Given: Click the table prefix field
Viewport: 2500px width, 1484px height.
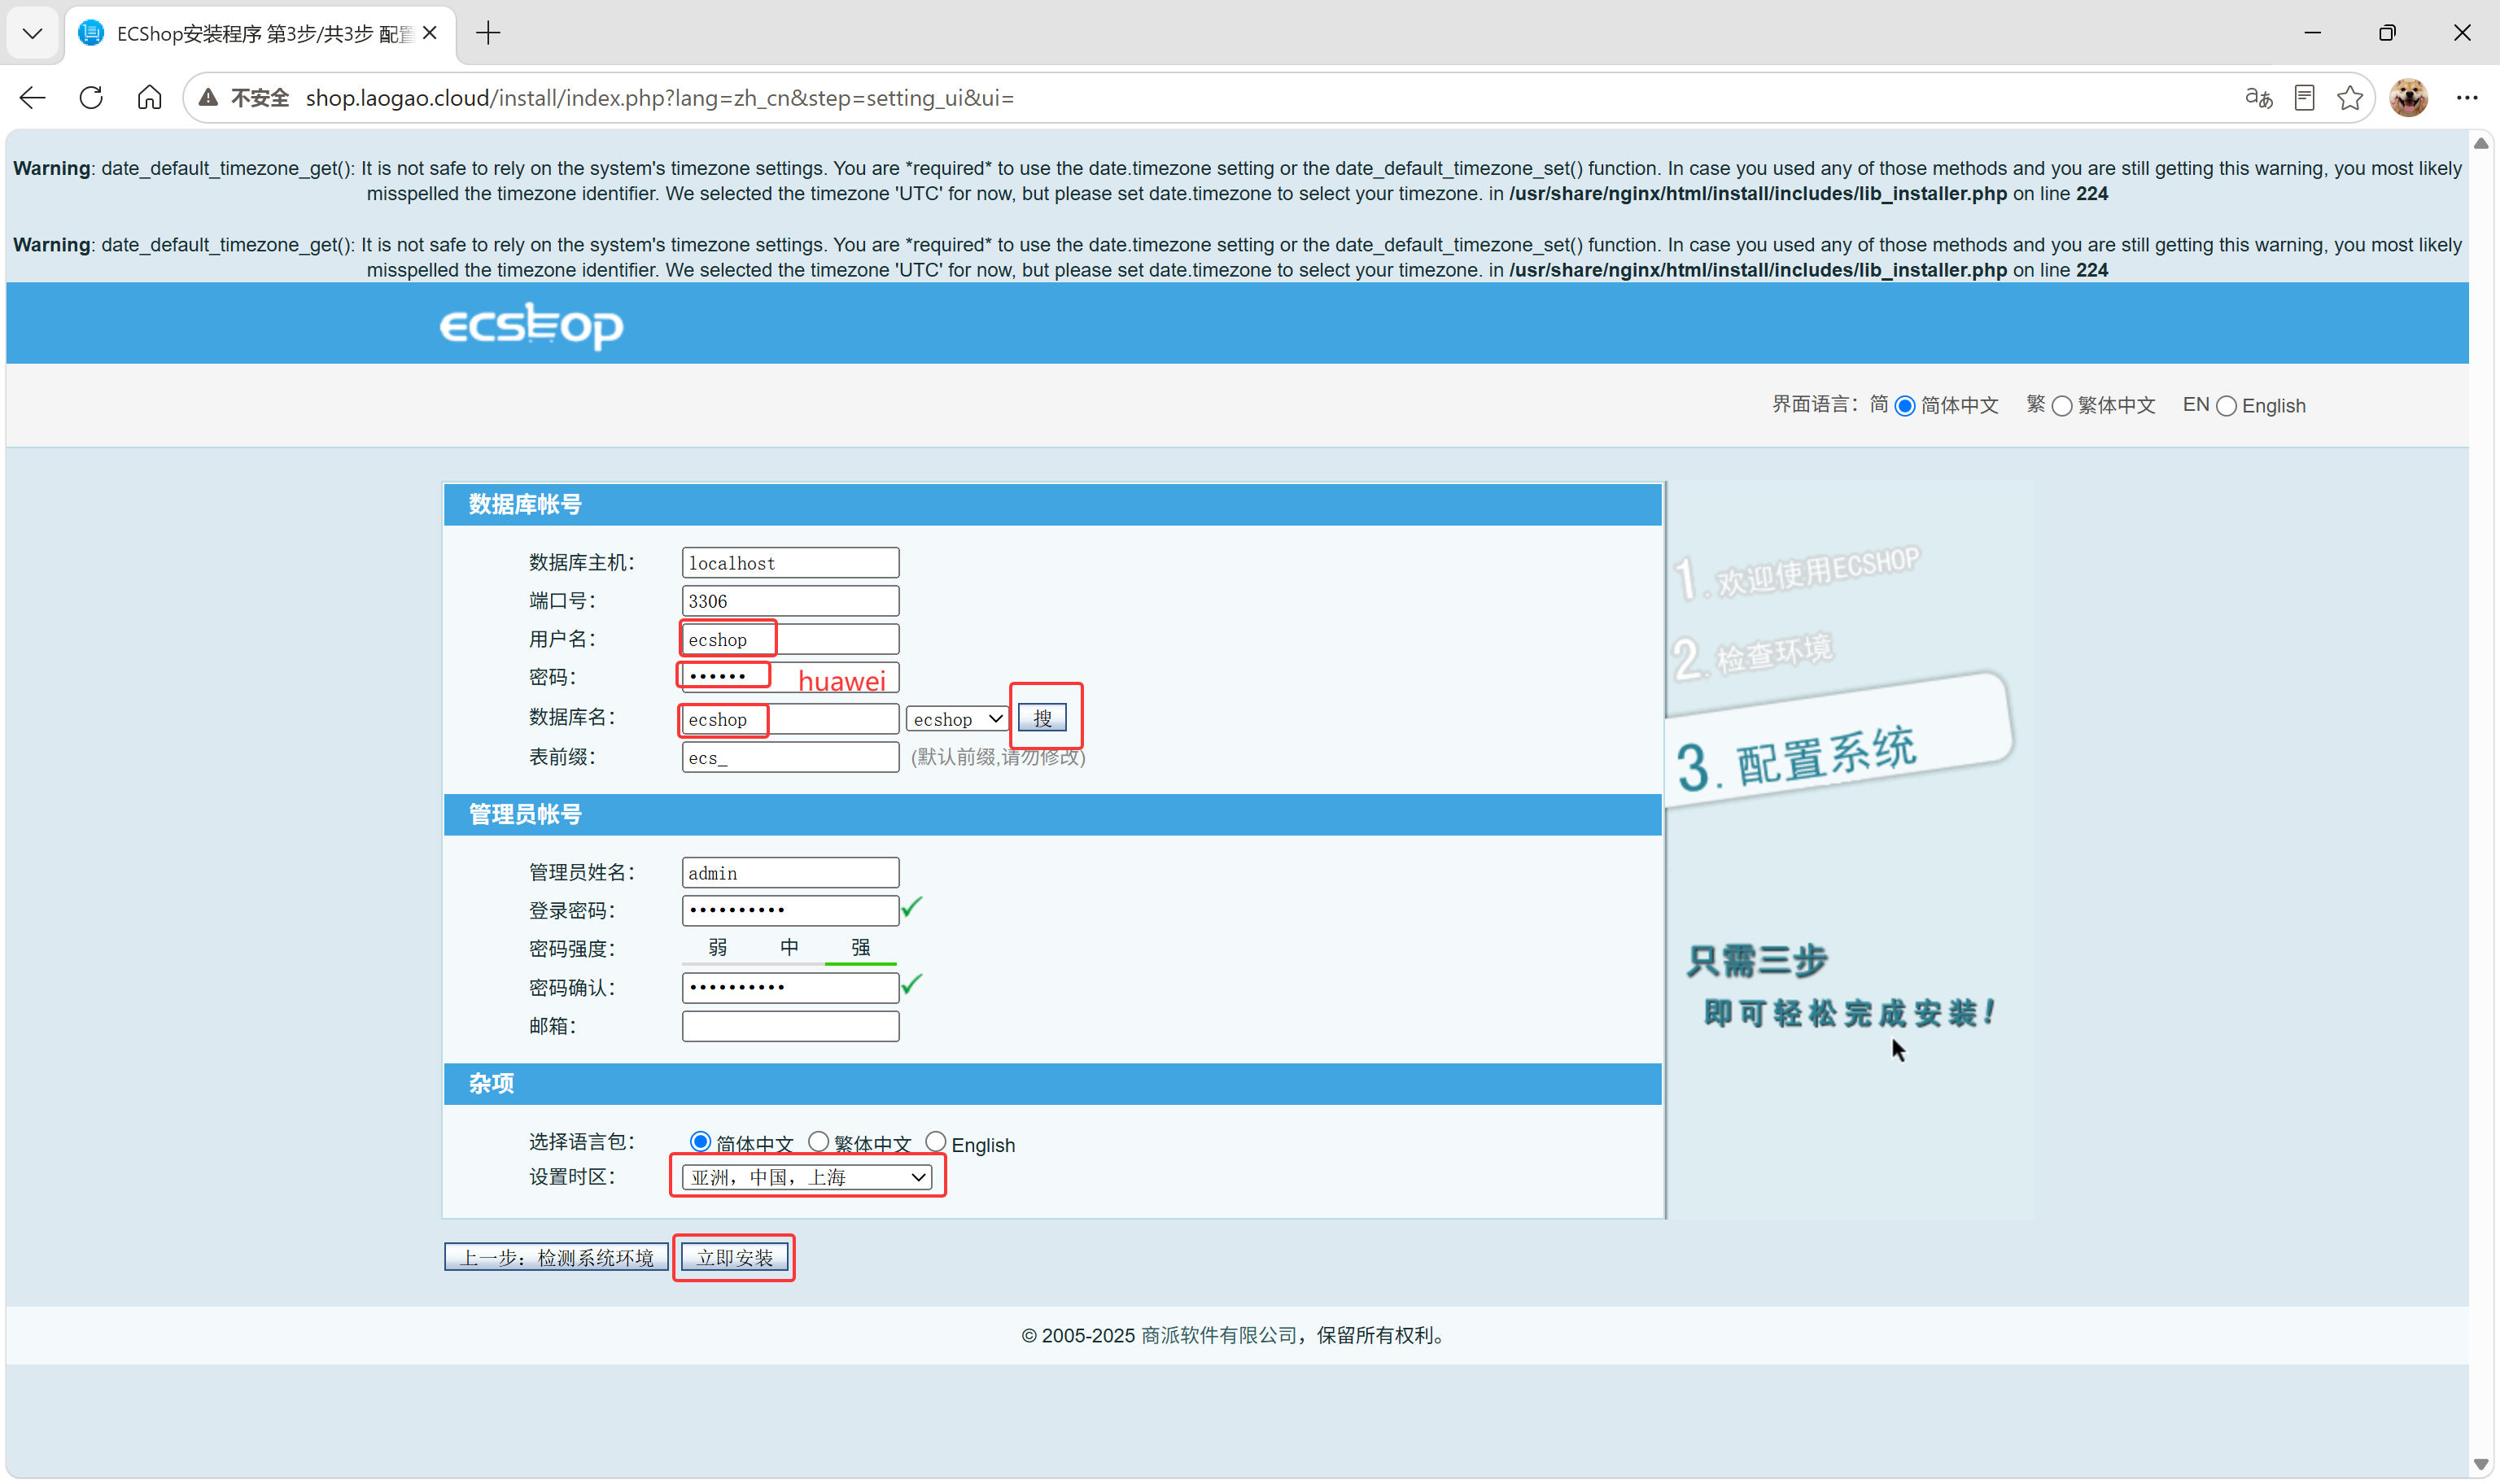Looking at the screenshot, I should pos(790,757).
